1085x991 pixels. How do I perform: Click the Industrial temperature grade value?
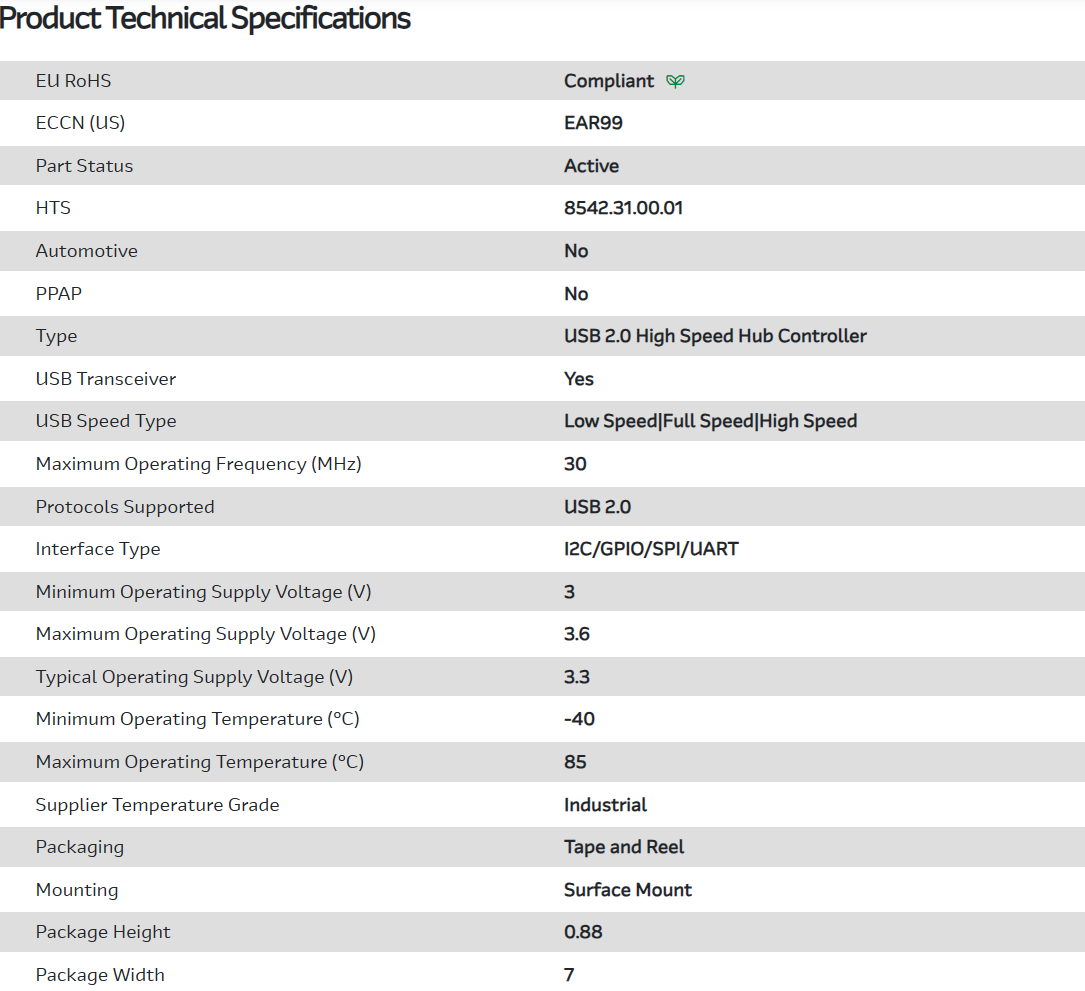click(x=605, y=805)
